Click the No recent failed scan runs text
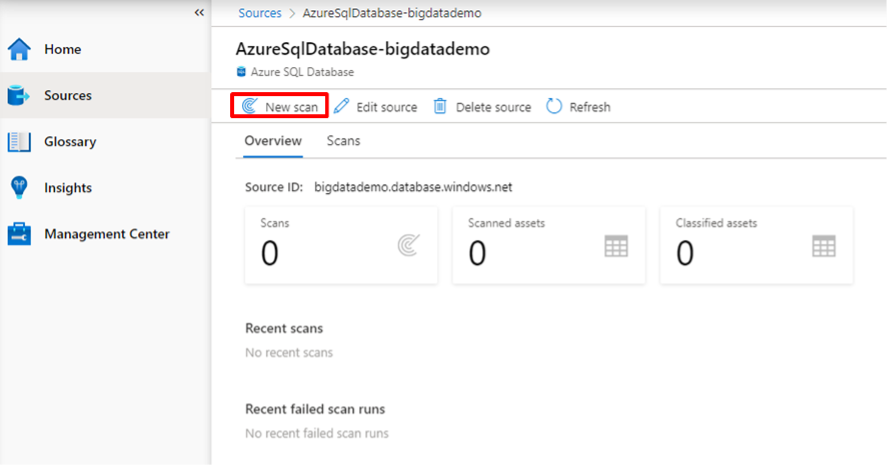This screenshot has width=889, height=466. click(317, 433)
